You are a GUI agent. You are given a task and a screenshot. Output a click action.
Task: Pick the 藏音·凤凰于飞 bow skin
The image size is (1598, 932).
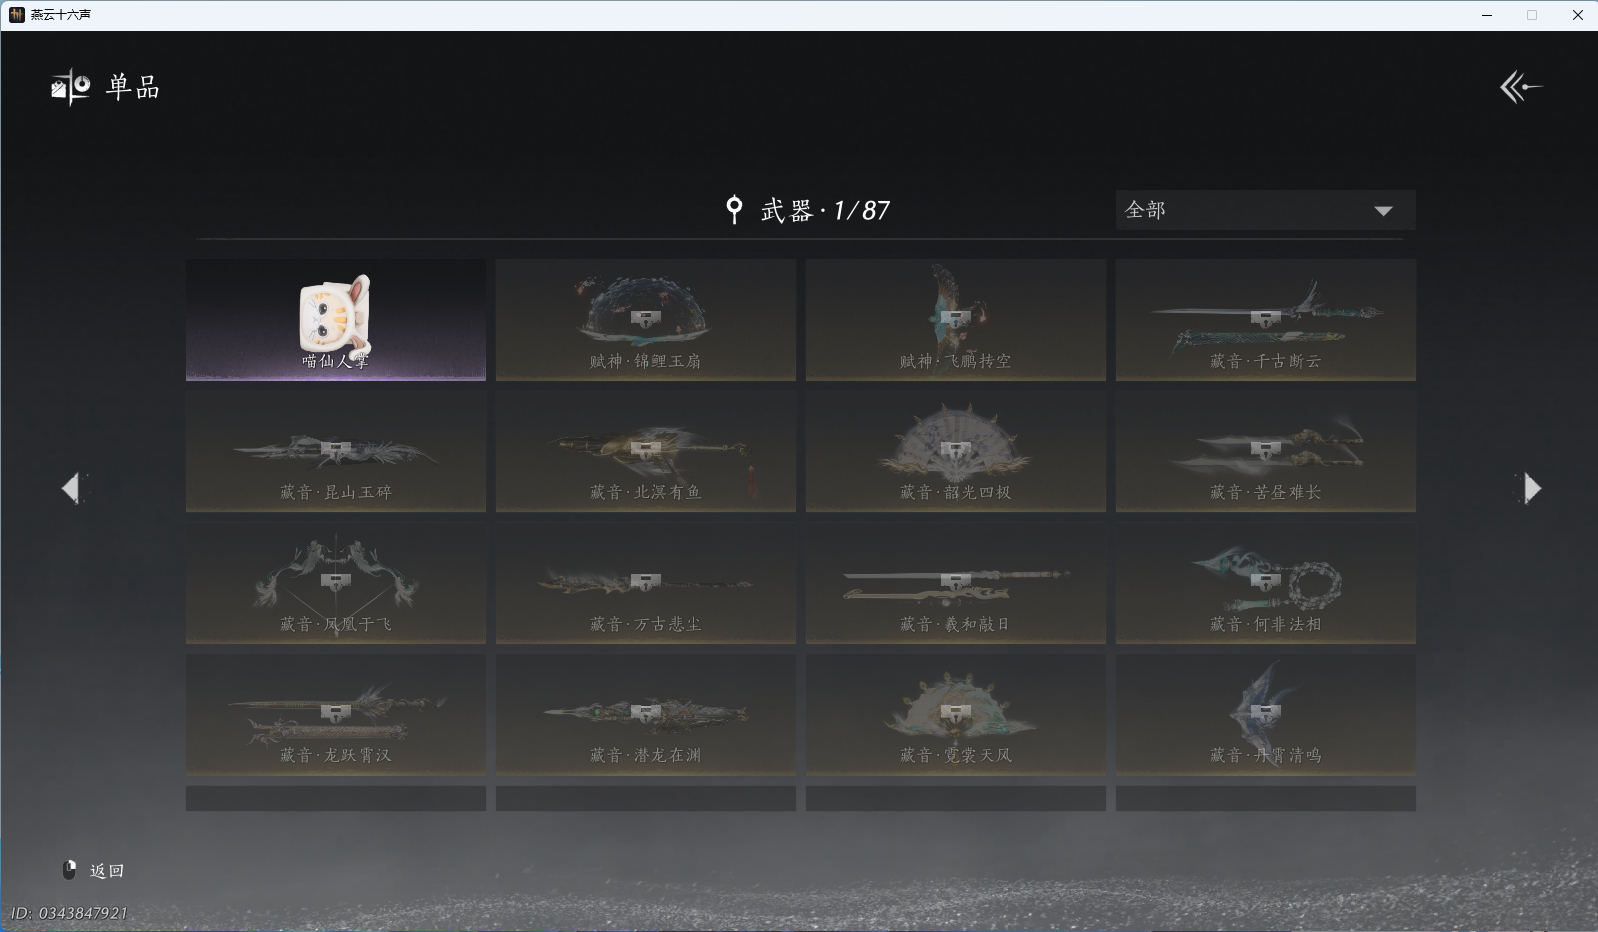[336, 583]
